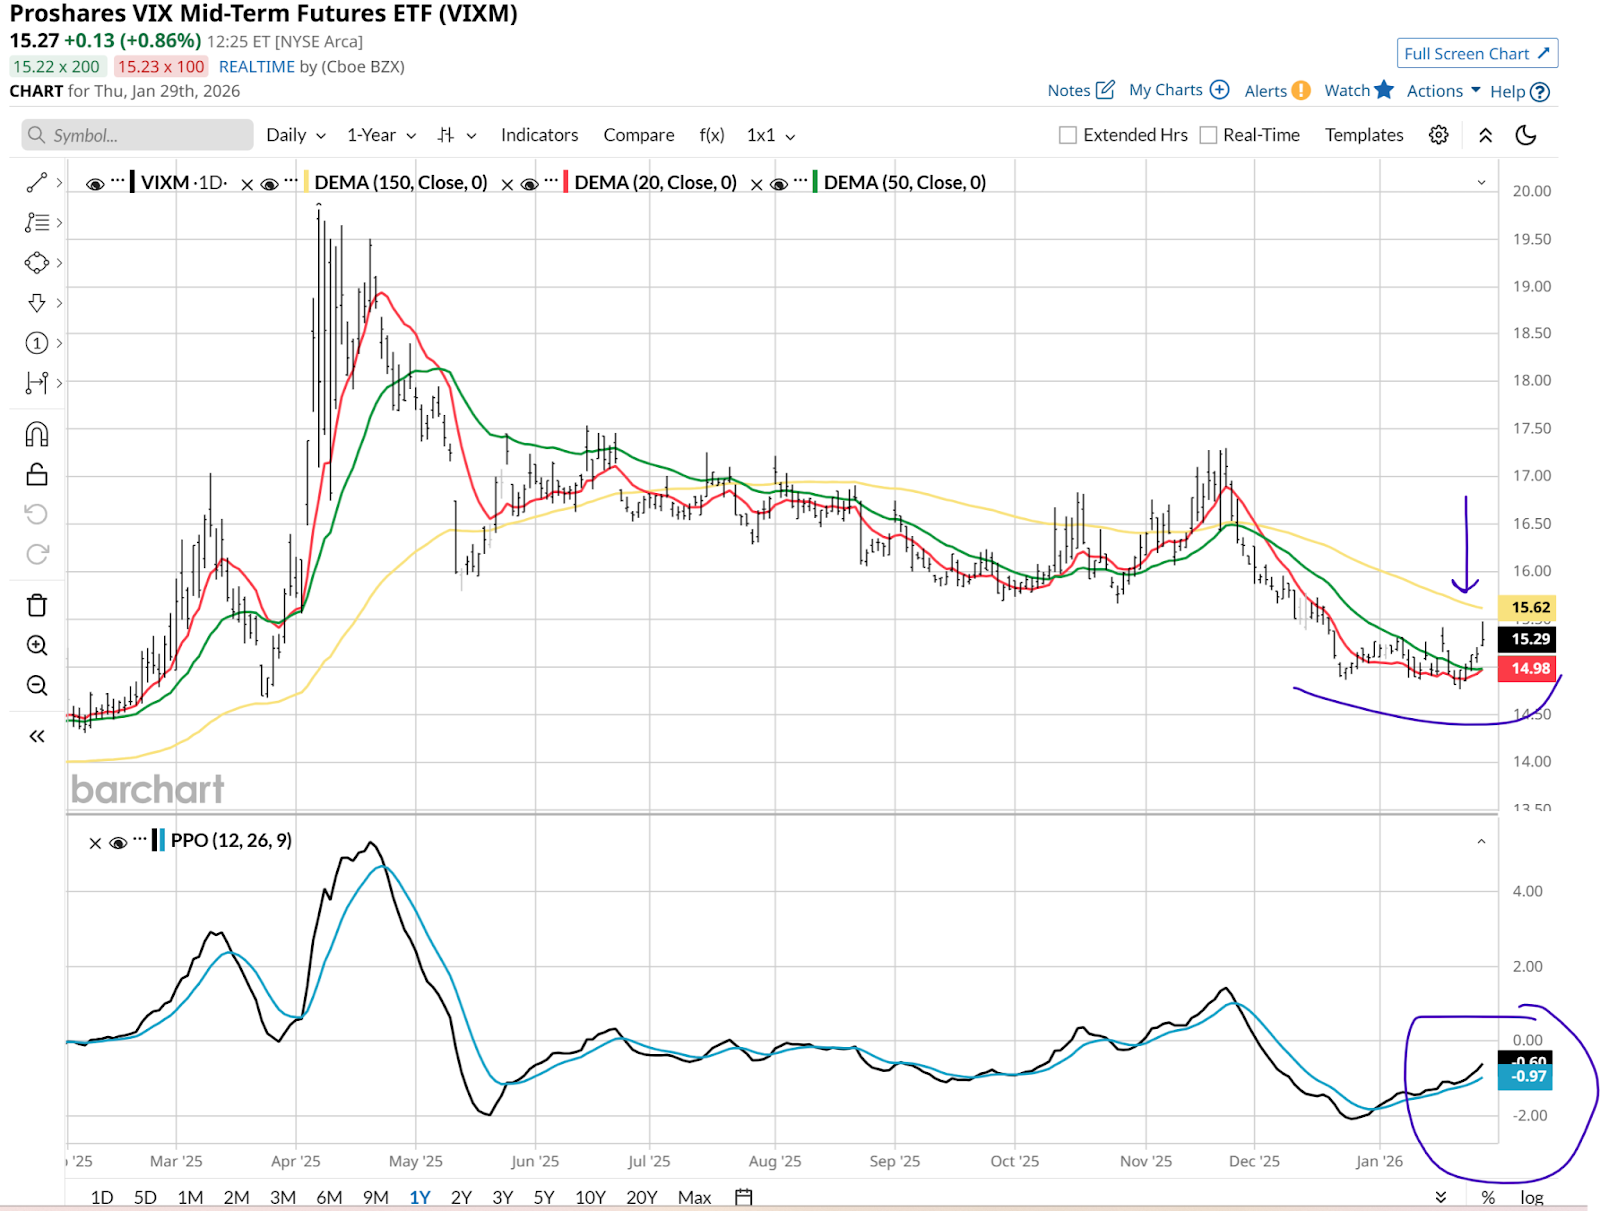The height and width of the screenshot is (1211, 1600).
Task: Open the Indicators menu
Action: pos(539,135)
